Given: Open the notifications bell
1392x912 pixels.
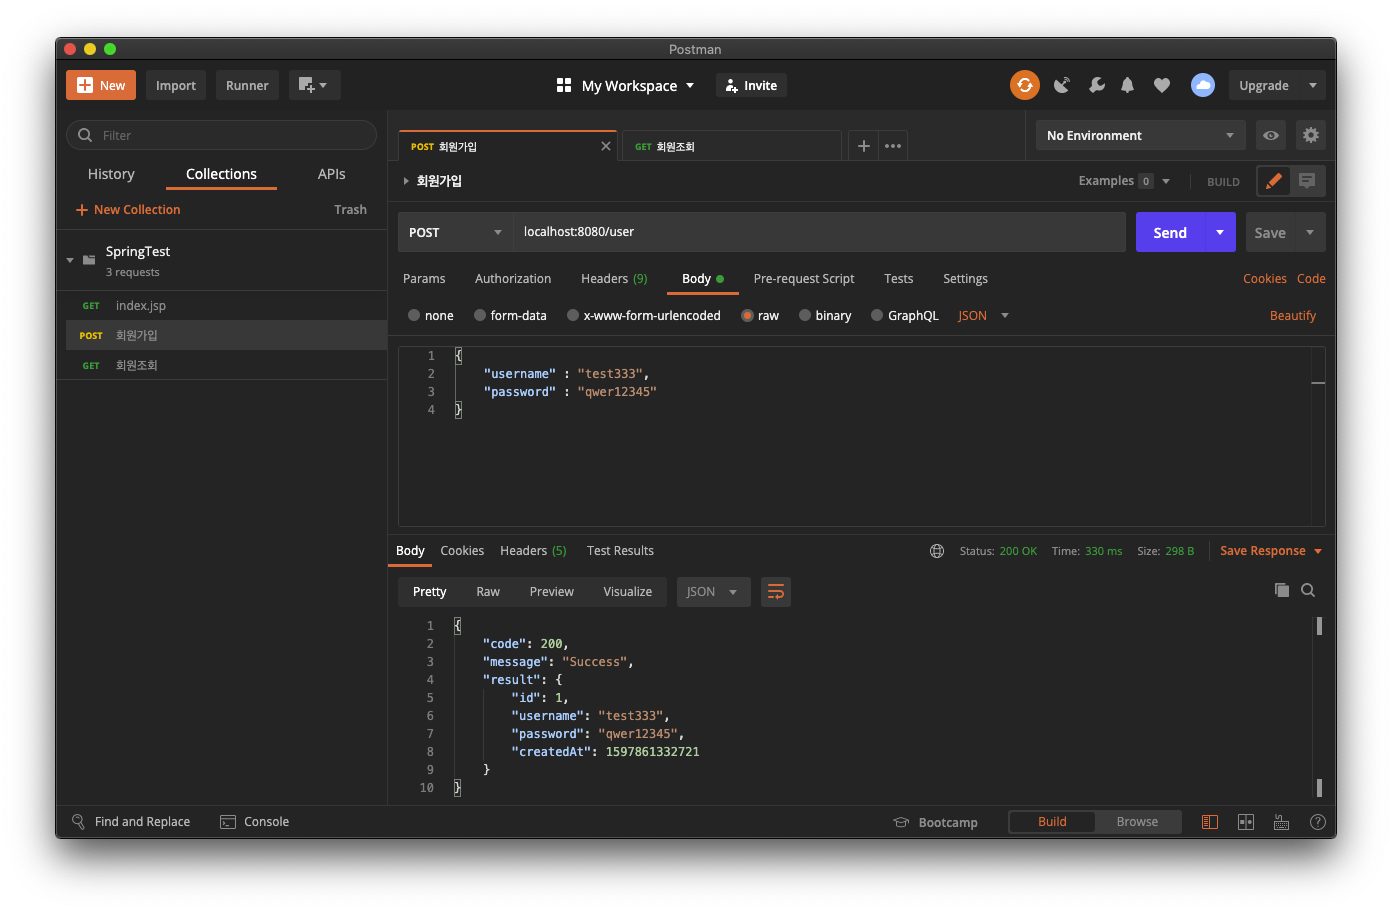Looking at the screenshot, I should tap(1127, 85).
